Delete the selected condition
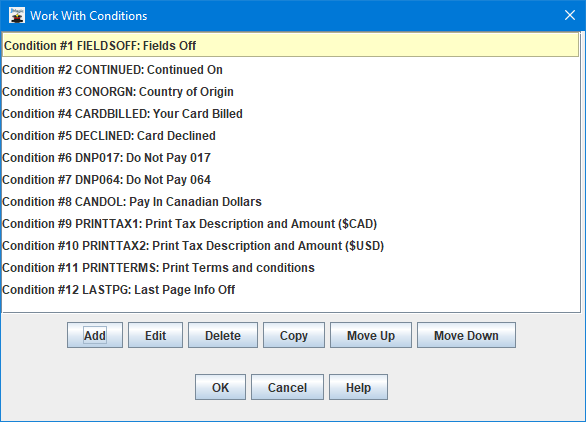Screen dimensions: 586x422 (x=223, y=335)
